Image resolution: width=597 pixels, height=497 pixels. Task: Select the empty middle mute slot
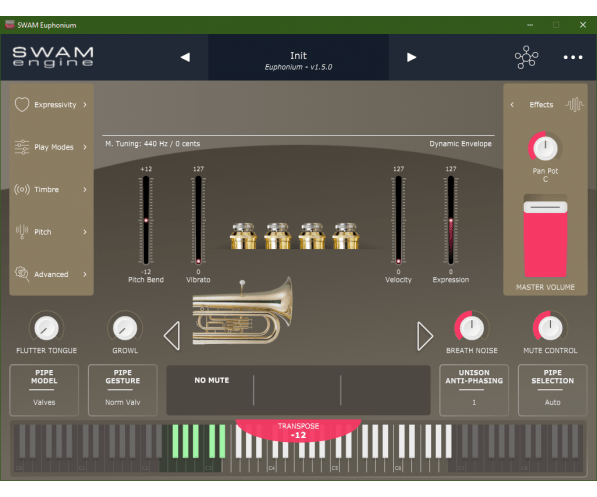point(297,390)
